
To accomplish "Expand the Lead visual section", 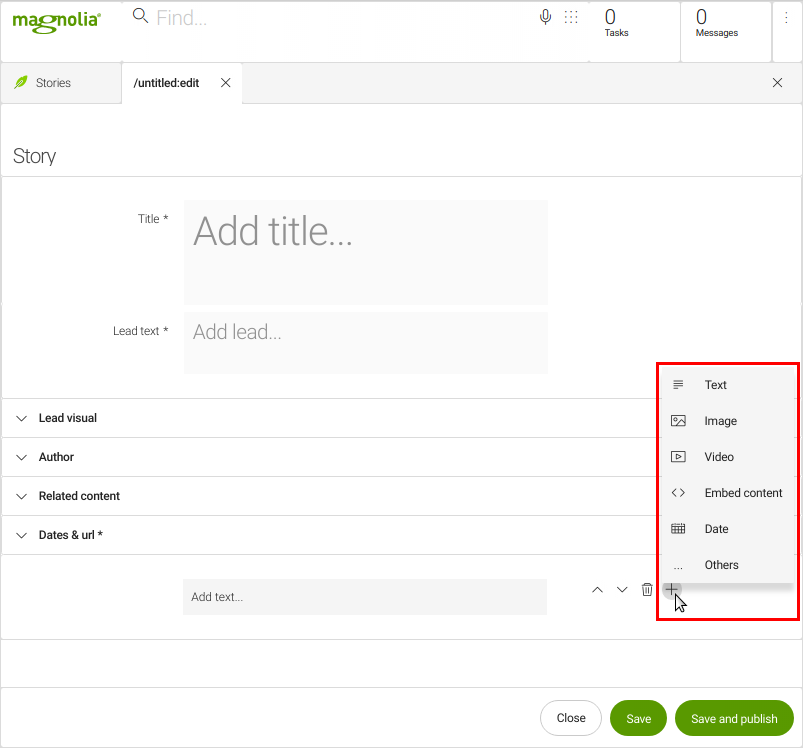I will point(68,418).
